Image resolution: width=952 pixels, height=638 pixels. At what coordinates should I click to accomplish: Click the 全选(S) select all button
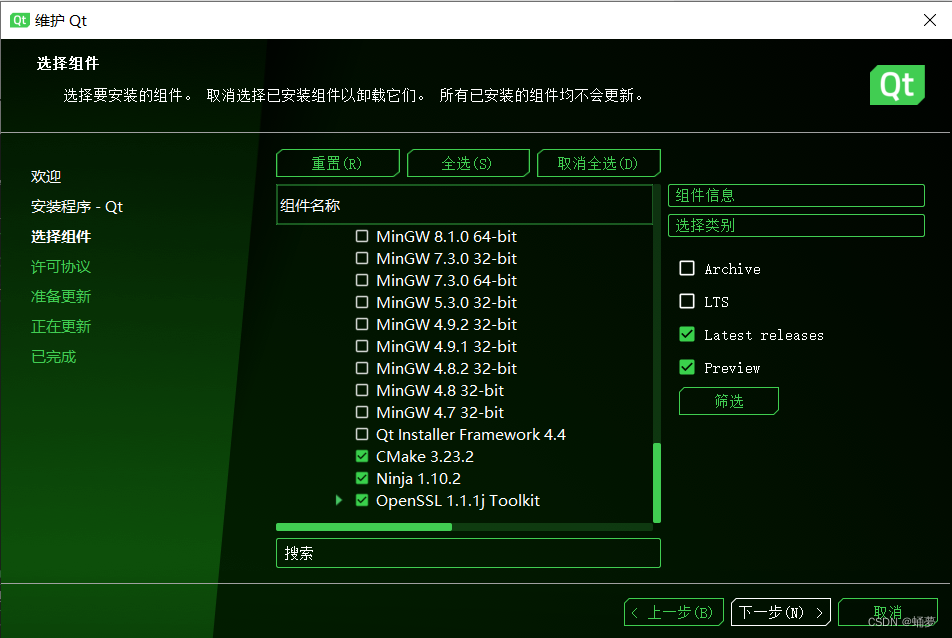coord(468,163)
